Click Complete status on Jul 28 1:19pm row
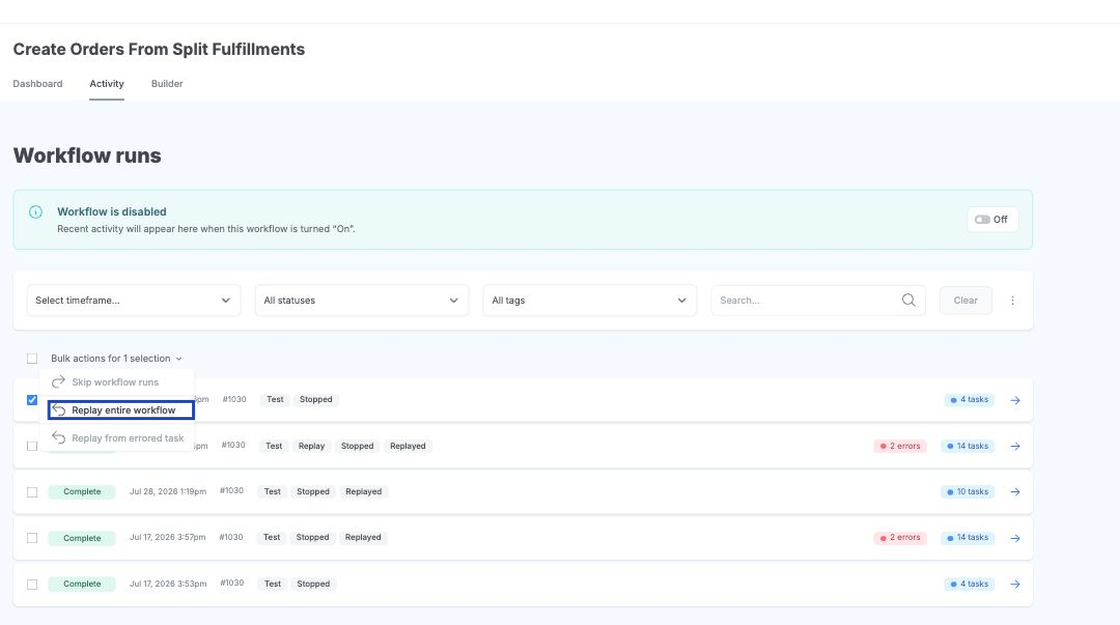1120x625 pixels. pyautogui.click(x=82, y=491)
